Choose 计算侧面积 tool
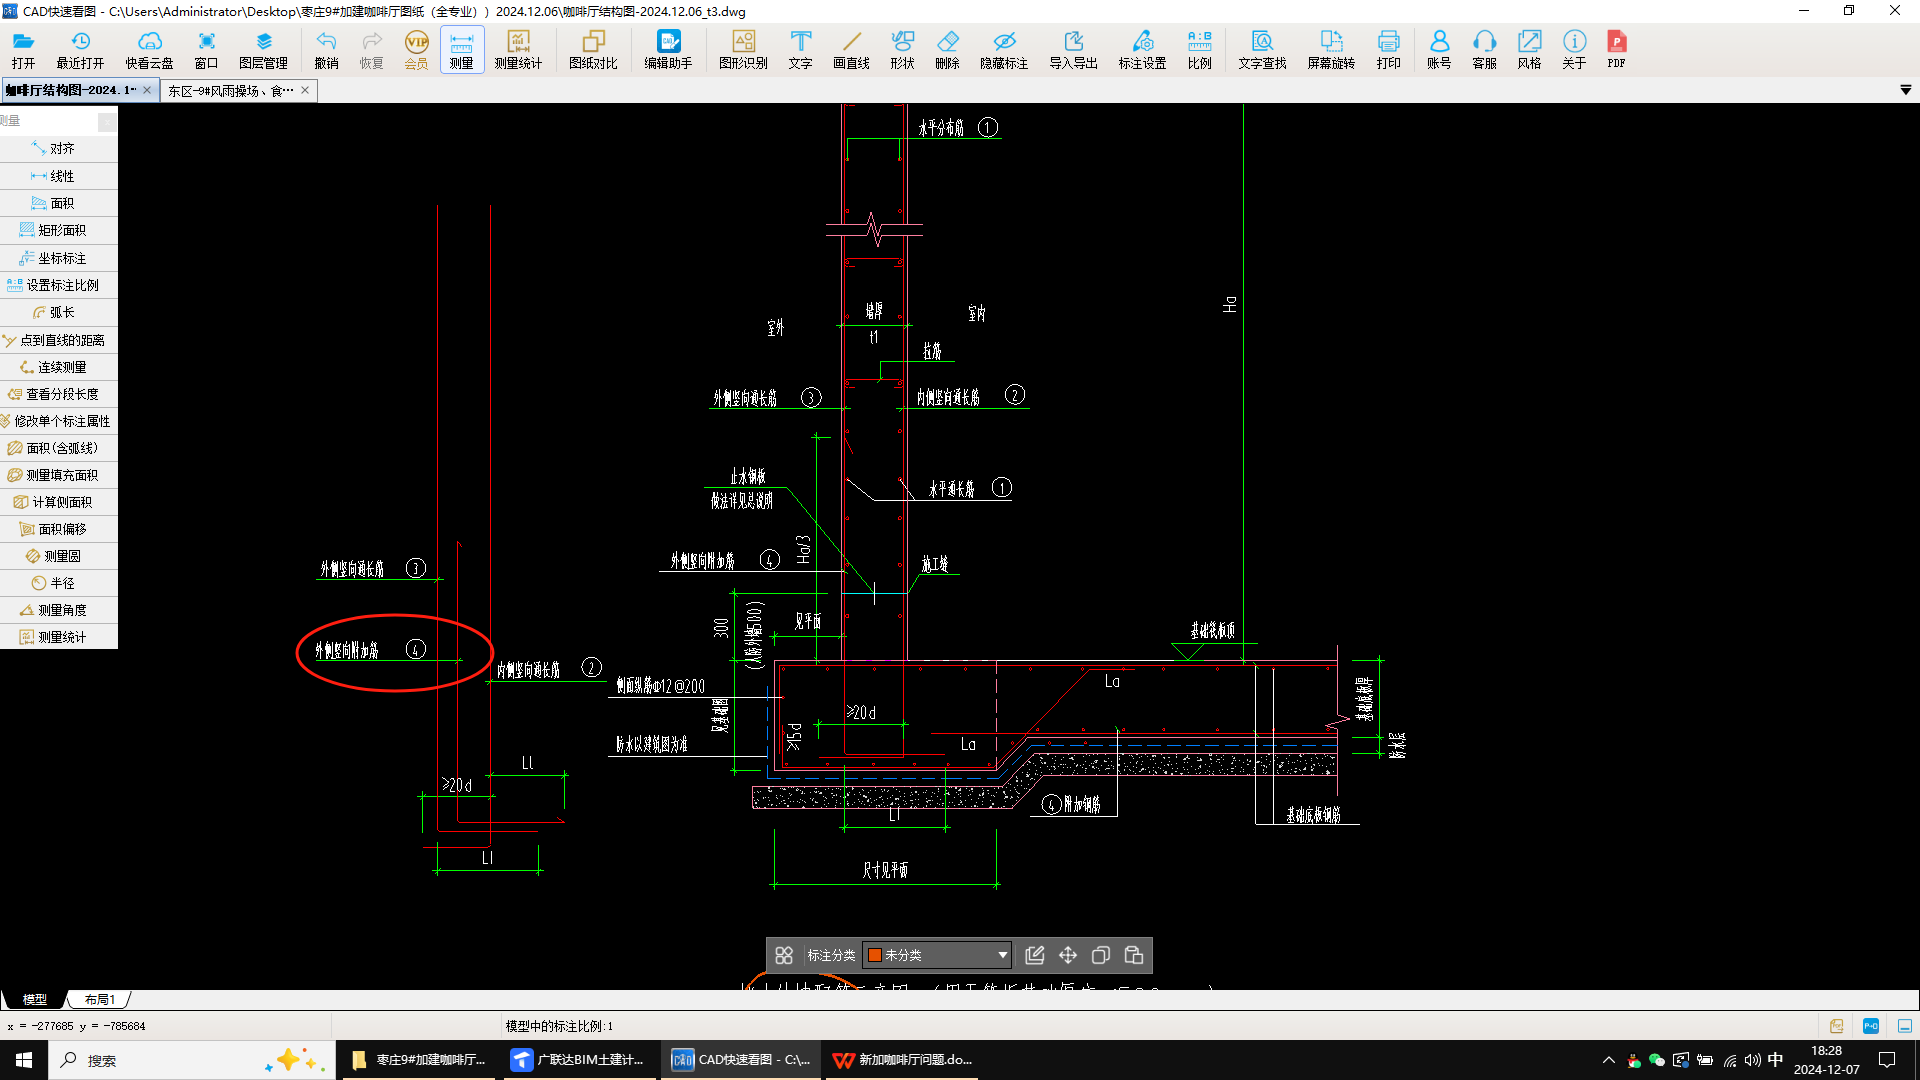Image resolution: width=1920 pixels, height=1080 pixels. click(x=59, y=502)
